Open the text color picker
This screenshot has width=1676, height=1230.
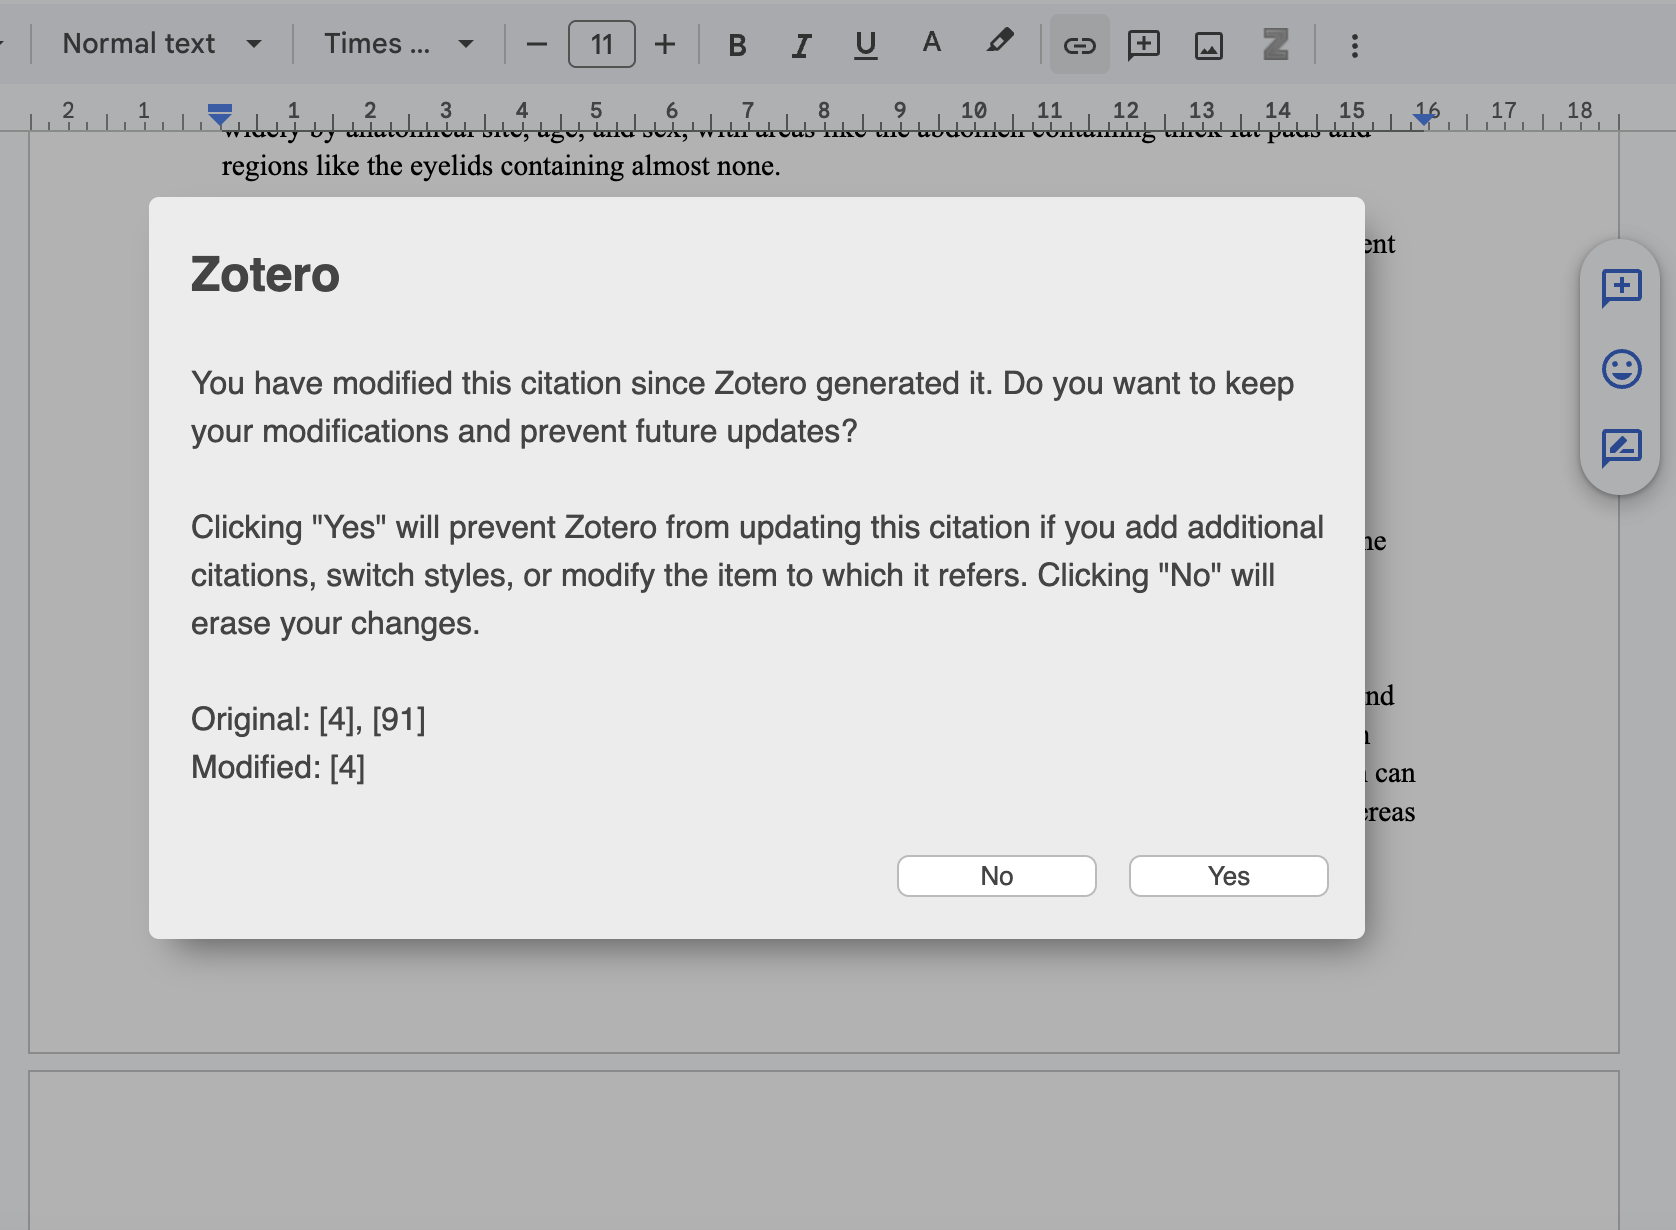[x=932, y=44]
